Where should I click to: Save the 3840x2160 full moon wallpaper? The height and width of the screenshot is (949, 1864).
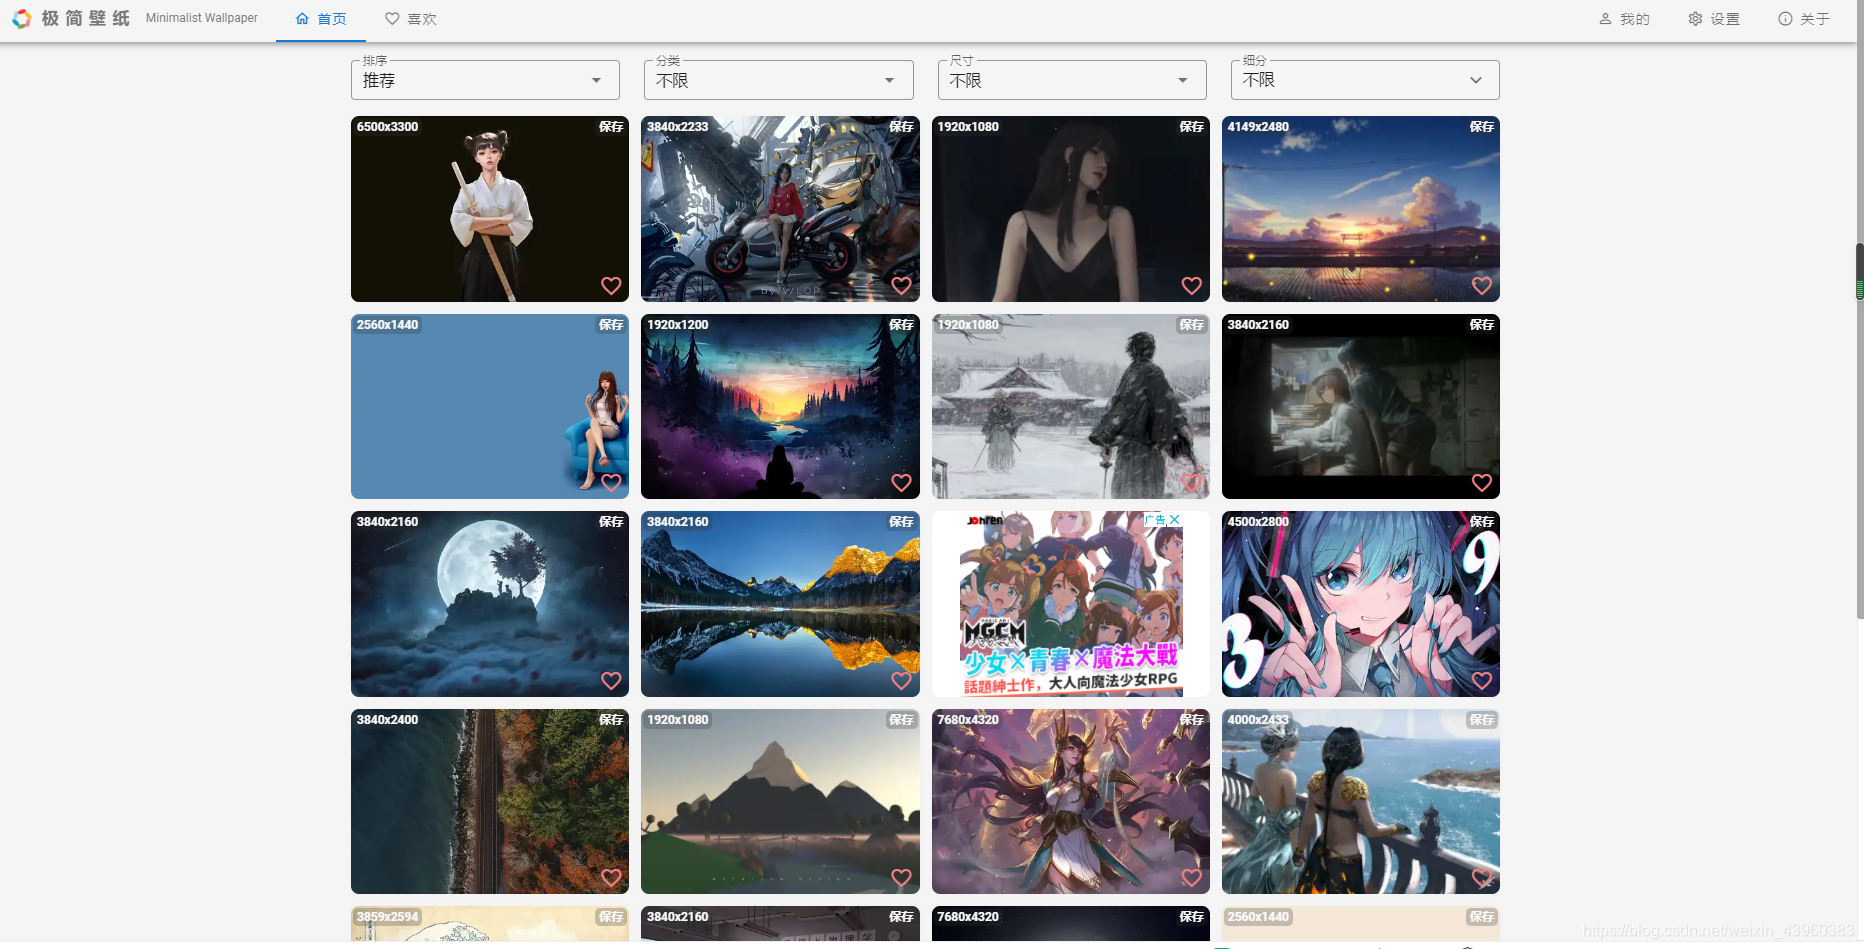pos(611,522)
